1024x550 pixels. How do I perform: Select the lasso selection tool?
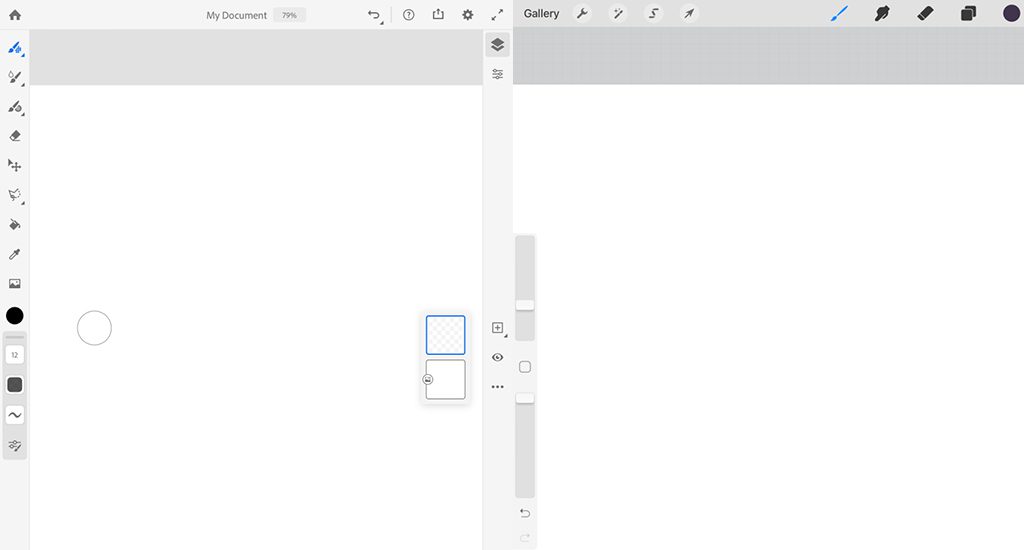click(x=15, y=195)
